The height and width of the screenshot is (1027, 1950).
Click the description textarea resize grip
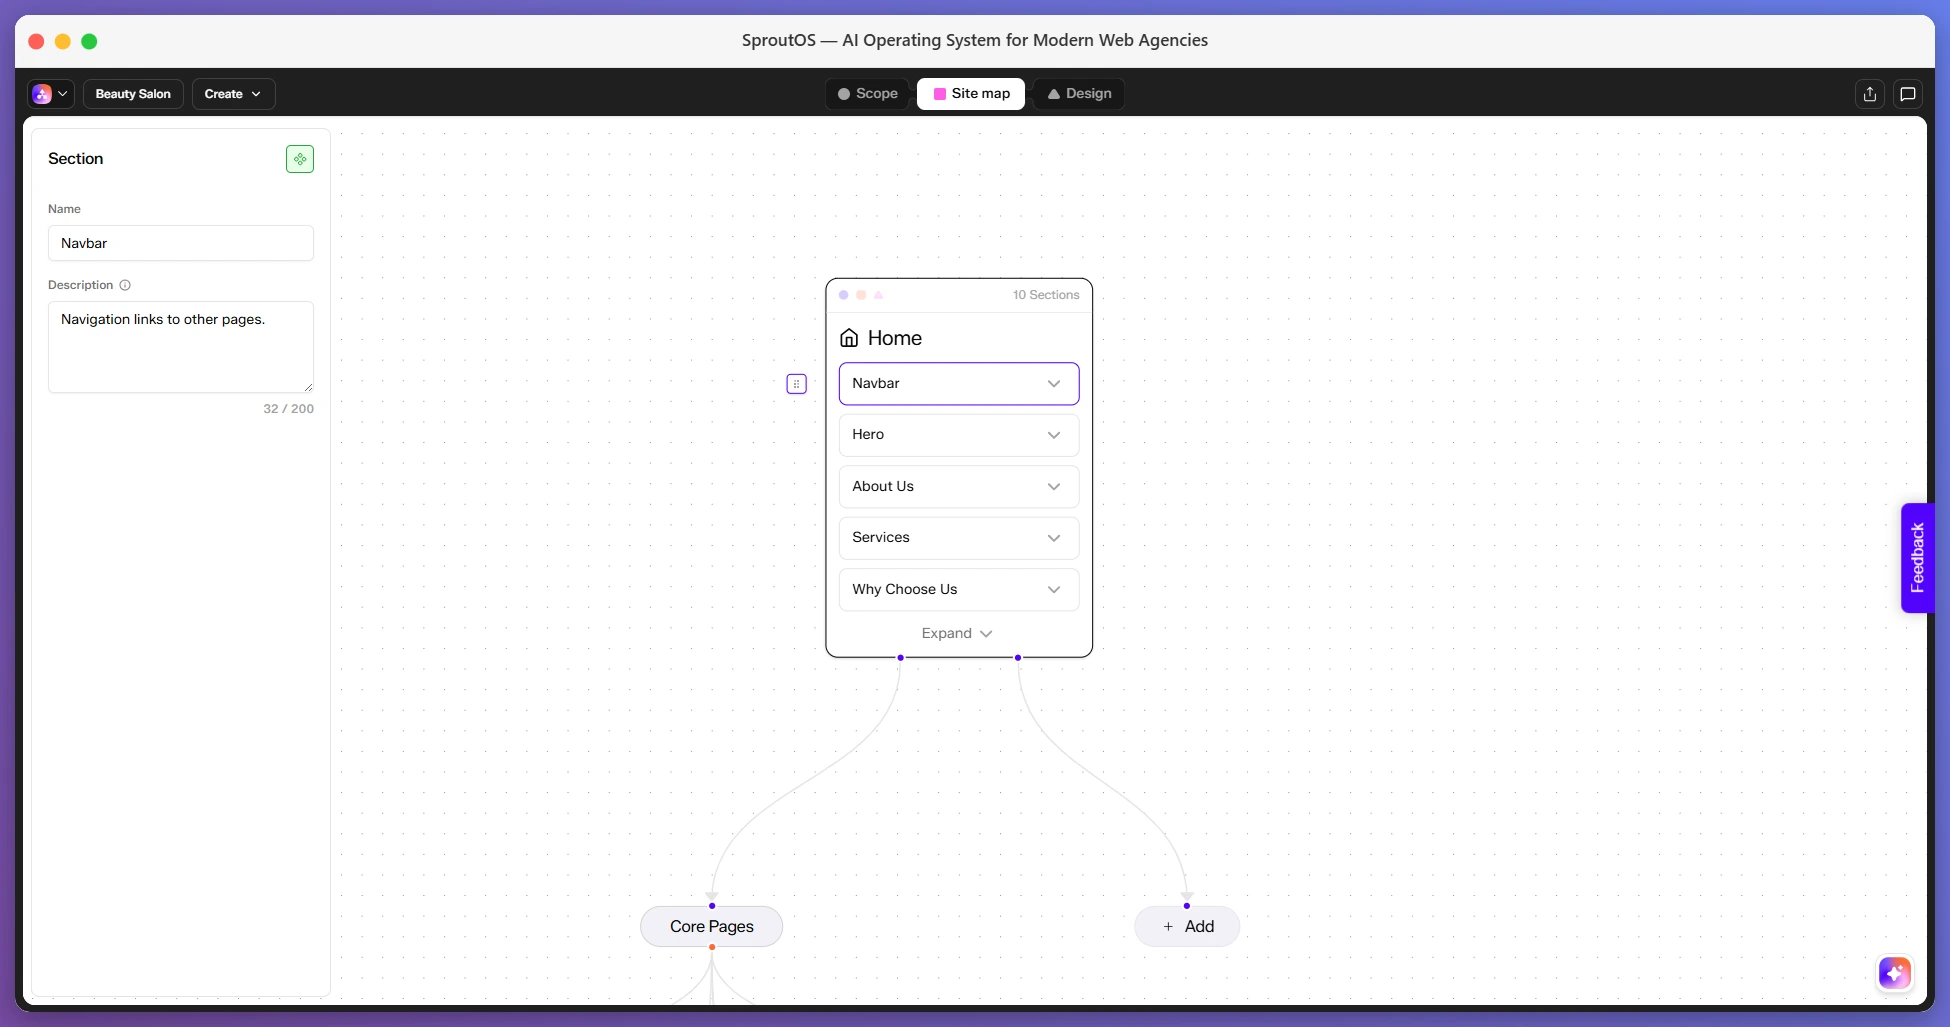(x=308, y=387)
